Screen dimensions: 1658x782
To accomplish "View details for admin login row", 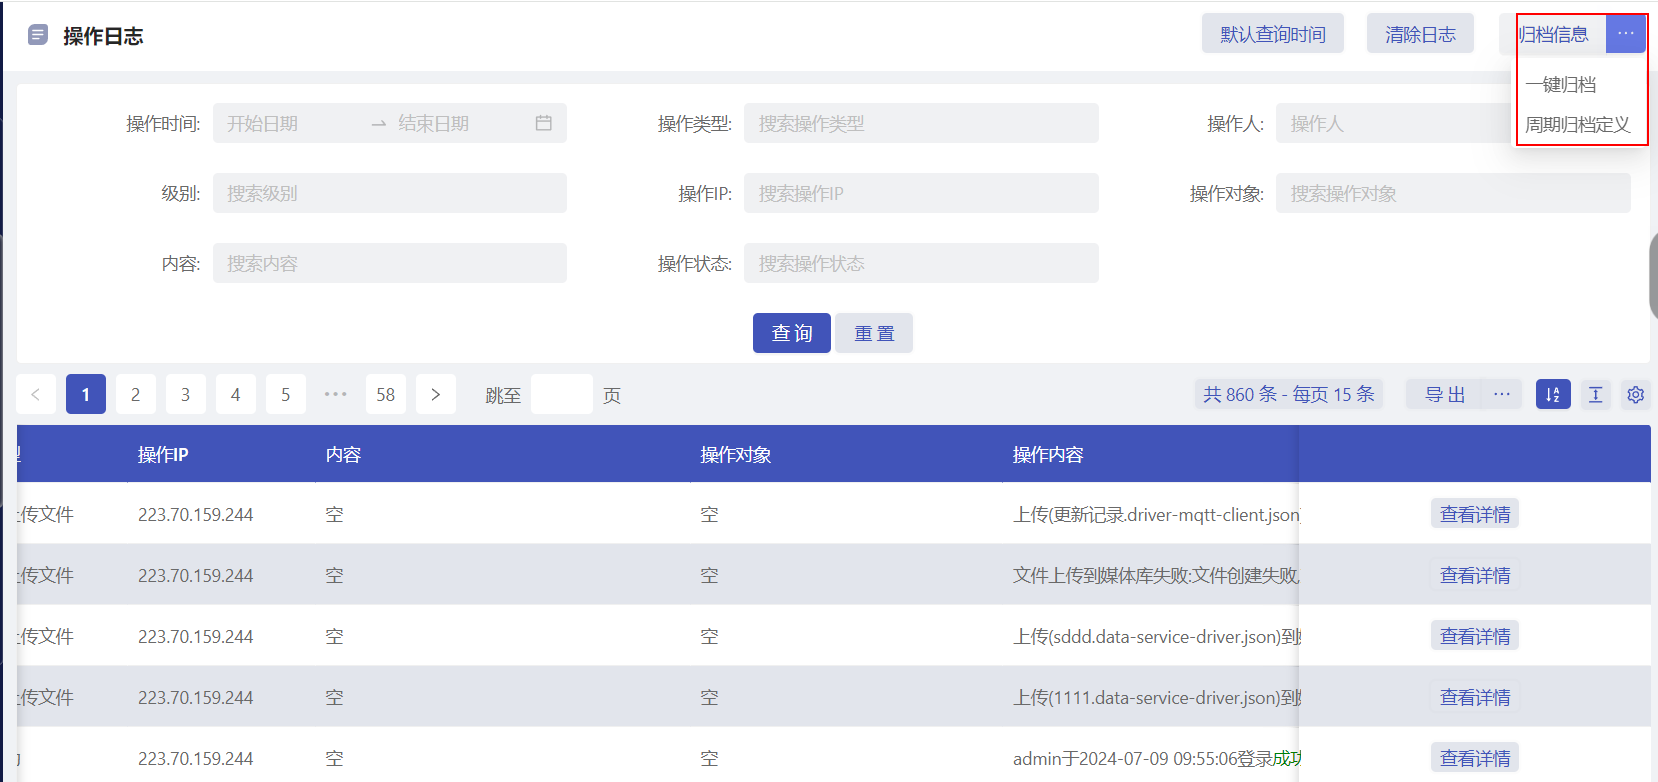I will pos(1475,758).
